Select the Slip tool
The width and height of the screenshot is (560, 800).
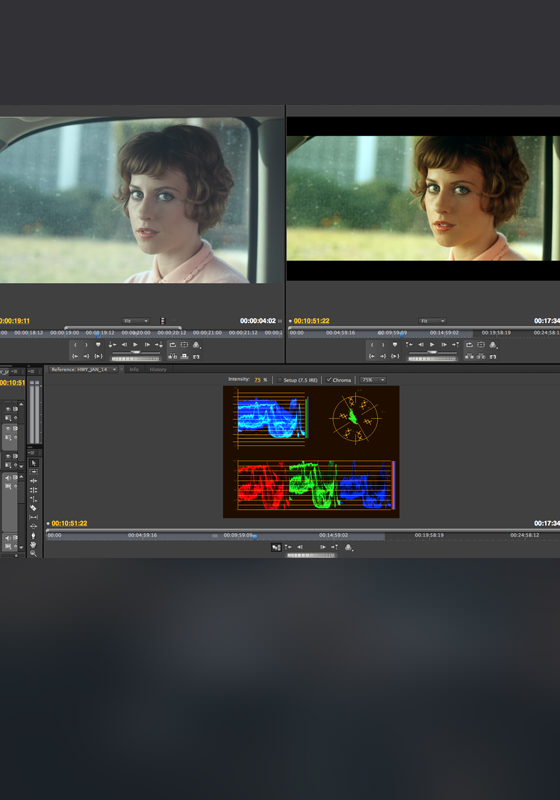point(34,517)
